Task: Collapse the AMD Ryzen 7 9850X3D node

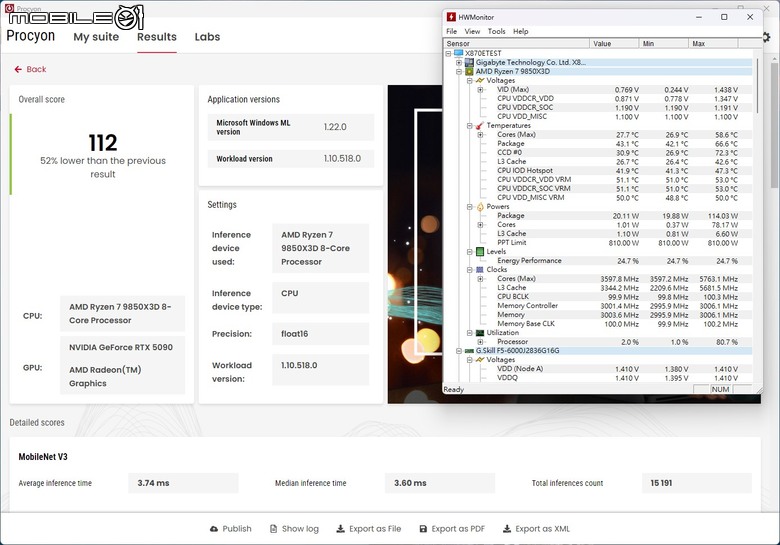Action: pos(459,72)
